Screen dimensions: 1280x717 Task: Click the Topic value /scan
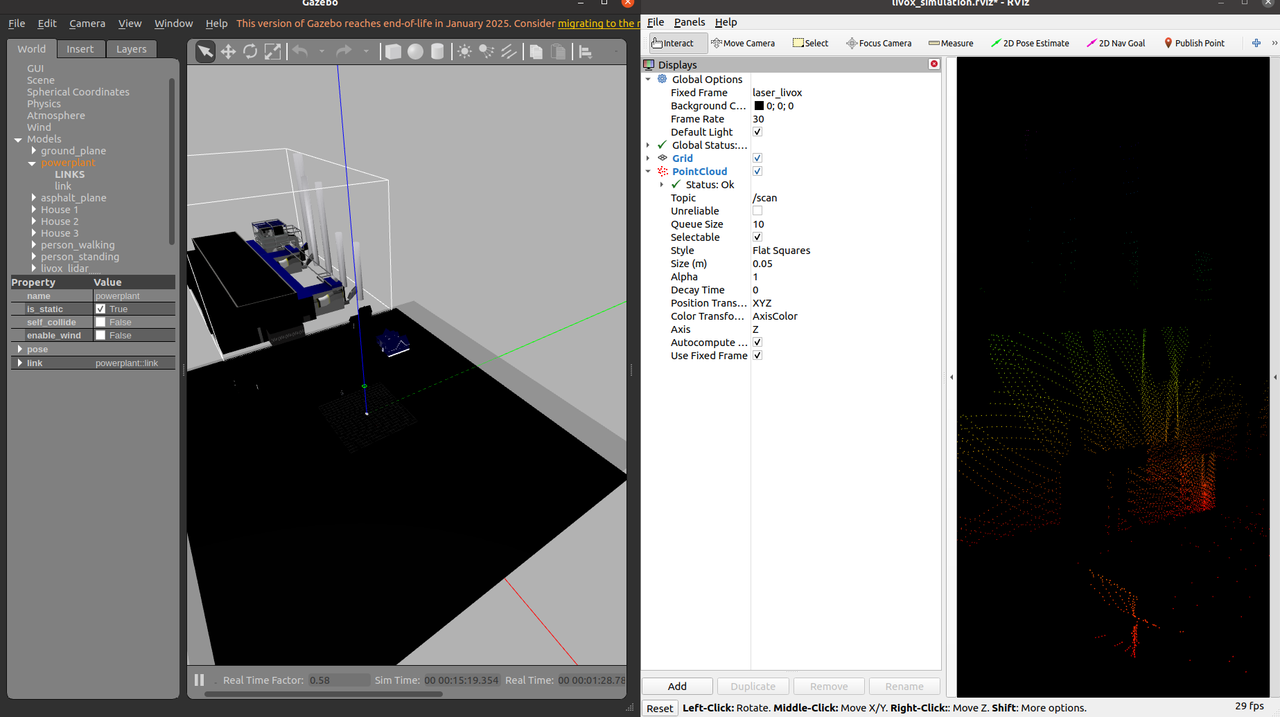765,198
